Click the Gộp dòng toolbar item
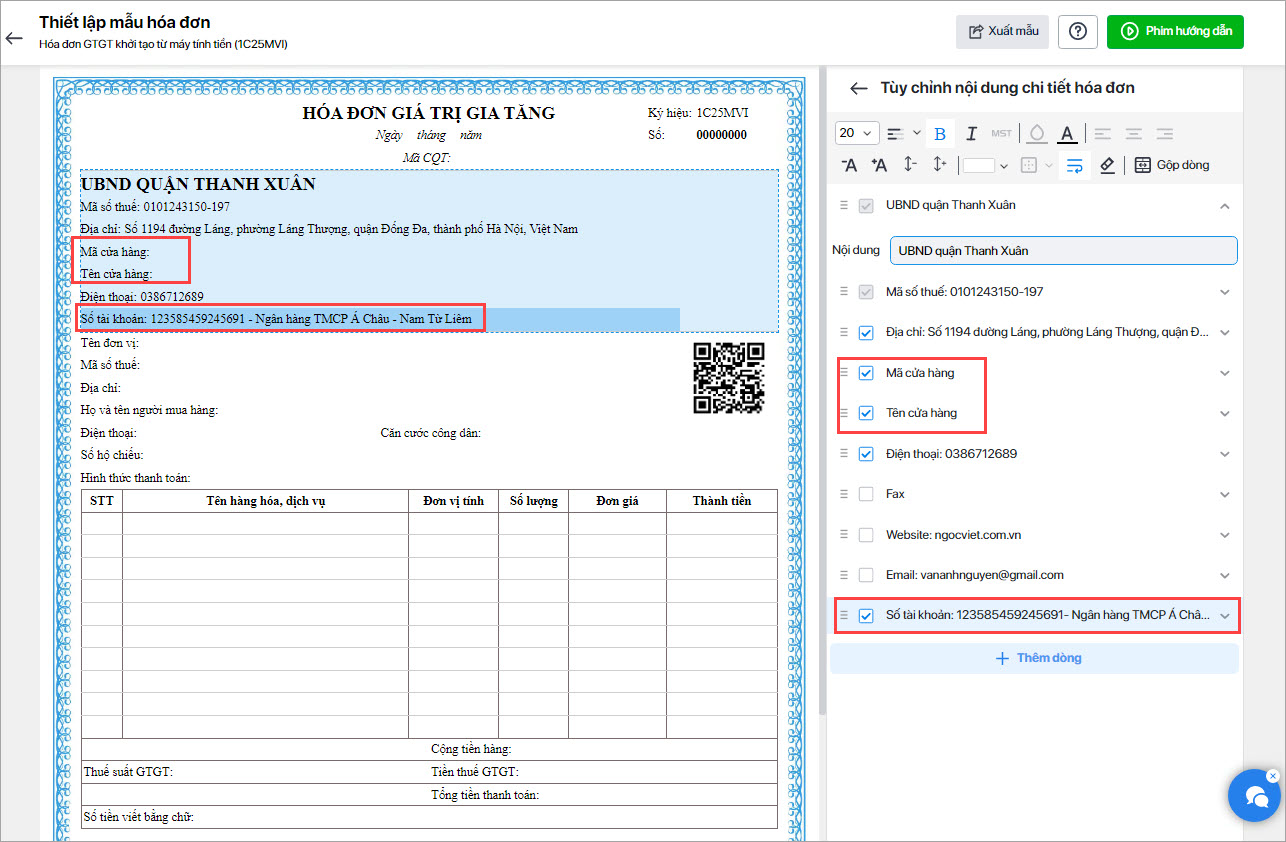Image resolution: width=1286 pixels, height=842 pixels. point(1172,165)
